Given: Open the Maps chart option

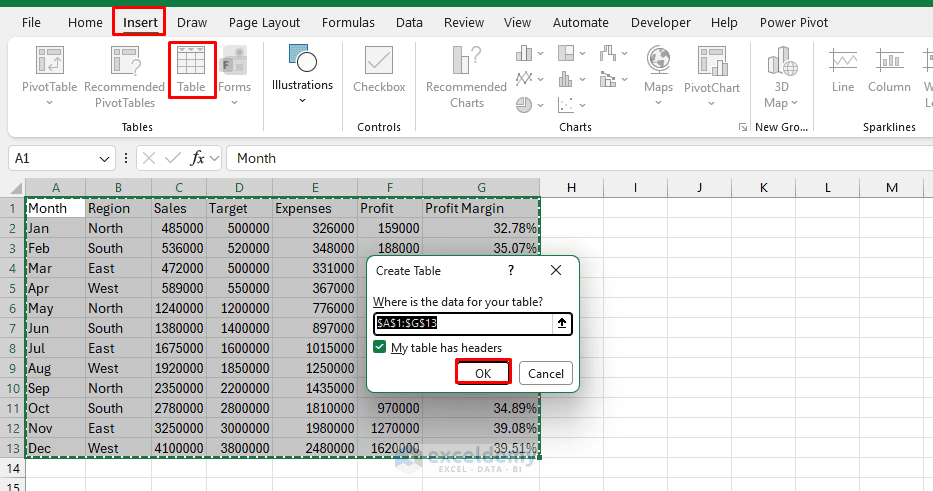Looking at the screenshot, I should [x=658, y=76].
